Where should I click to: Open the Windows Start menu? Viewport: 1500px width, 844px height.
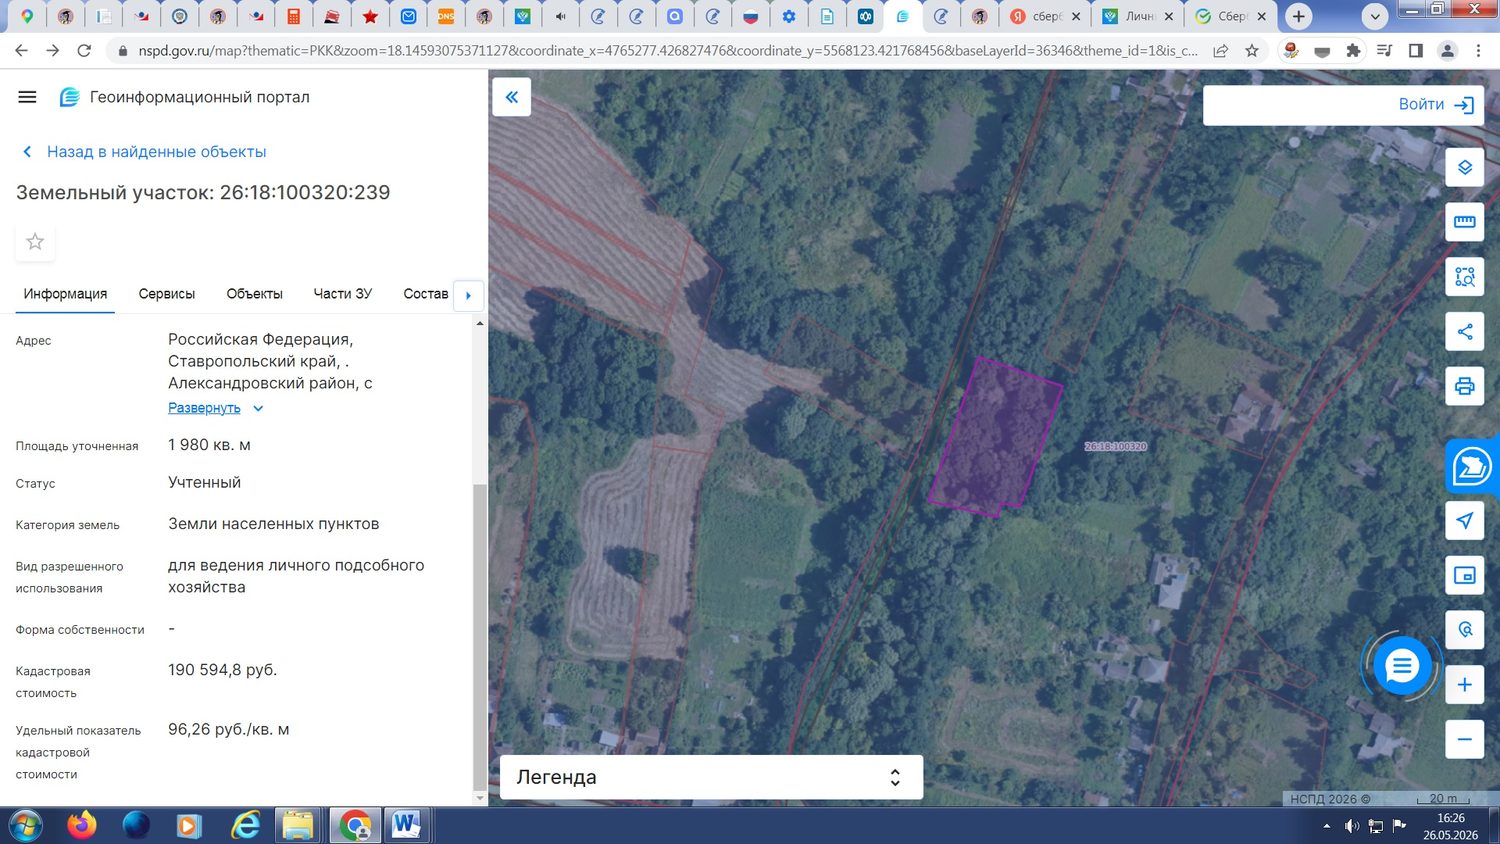pos(26,826)
